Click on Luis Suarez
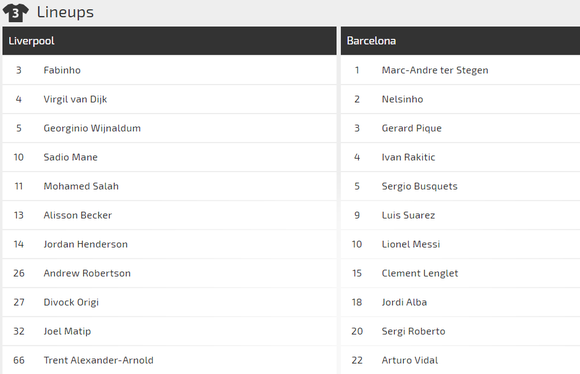 coord(408,215)
